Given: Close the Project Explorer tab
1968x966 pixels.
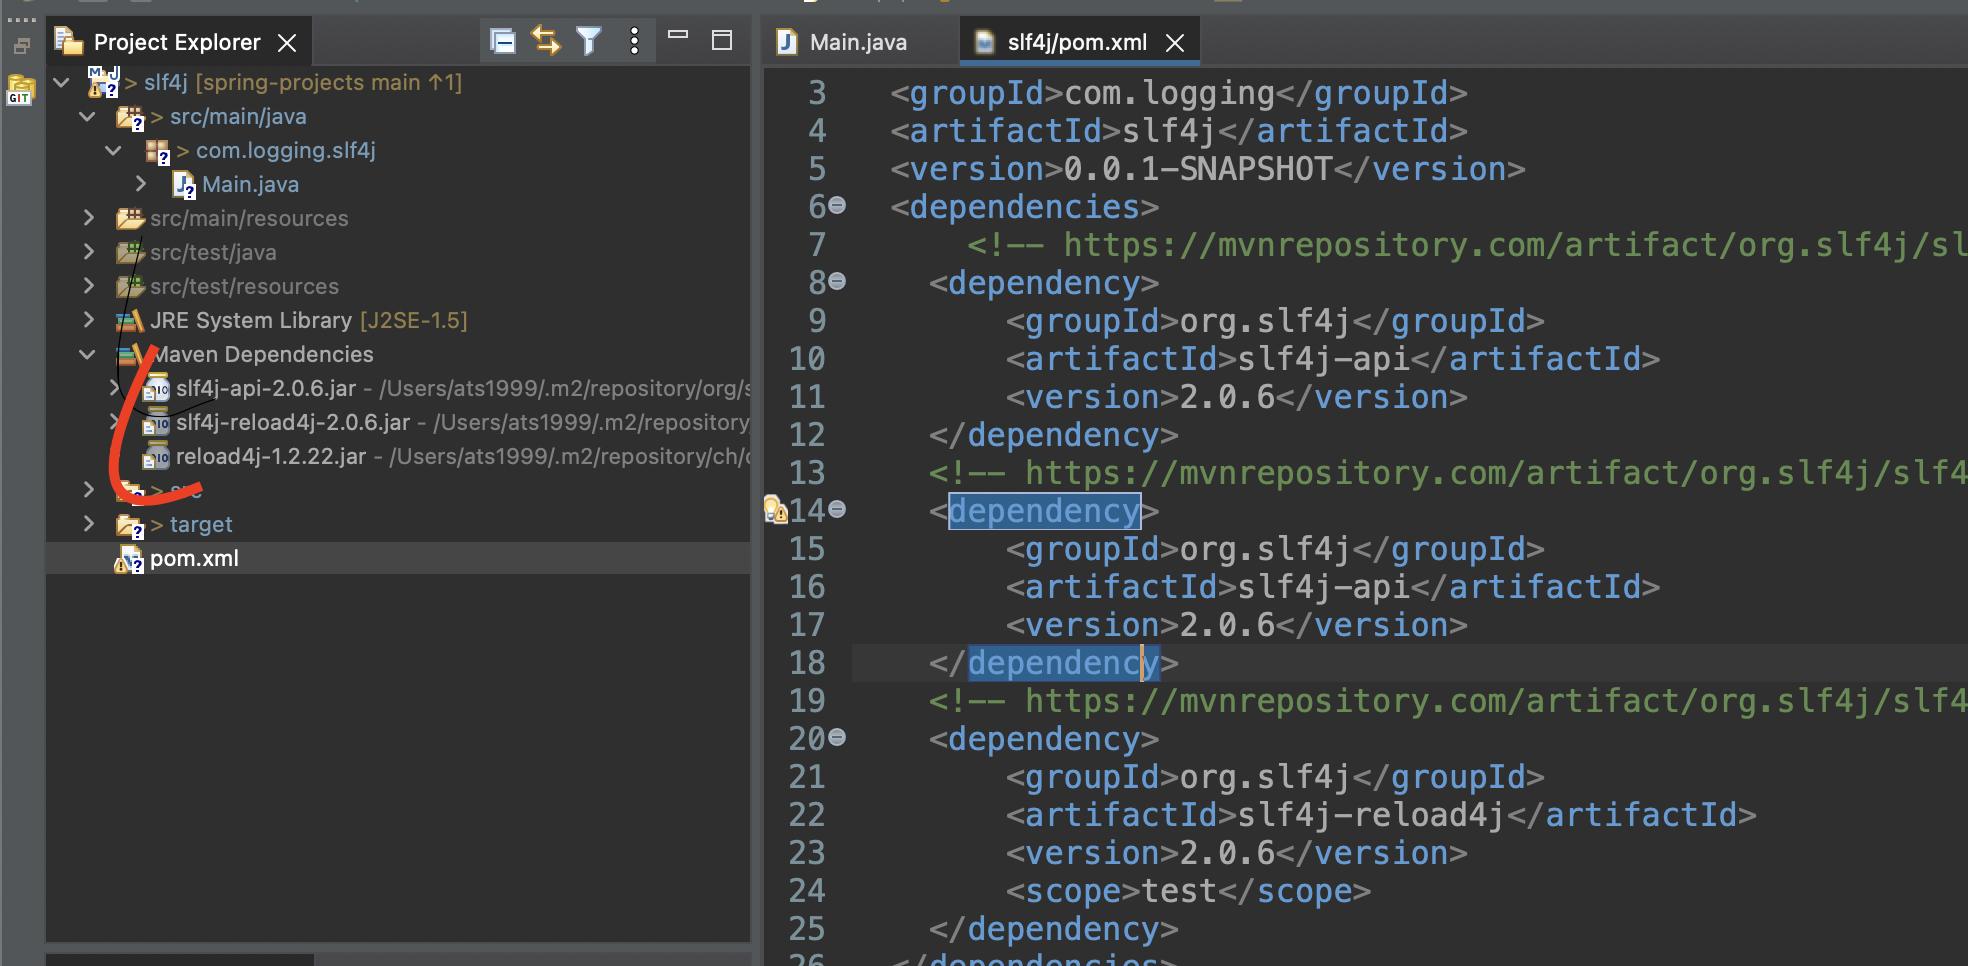Looking at the screenshot, I should click(287, 43).
